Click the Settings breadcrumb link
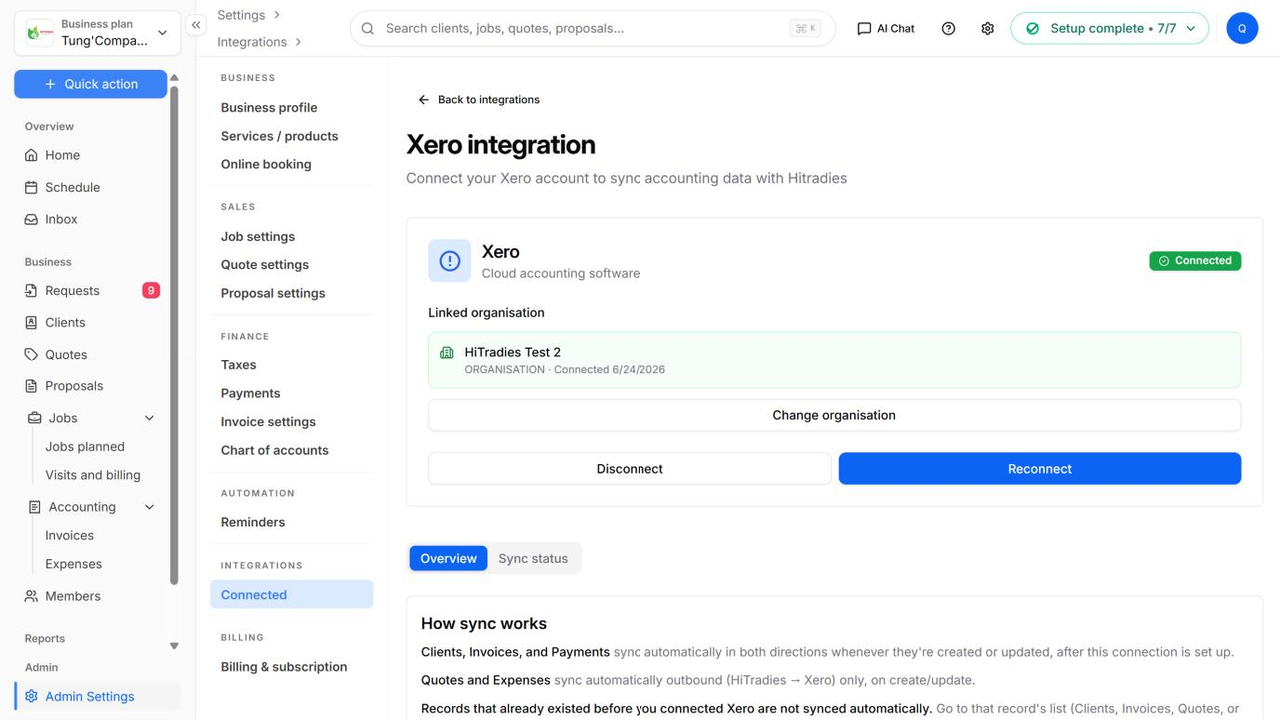Viewport: 1280px width, 720px height. click(241, 15)
